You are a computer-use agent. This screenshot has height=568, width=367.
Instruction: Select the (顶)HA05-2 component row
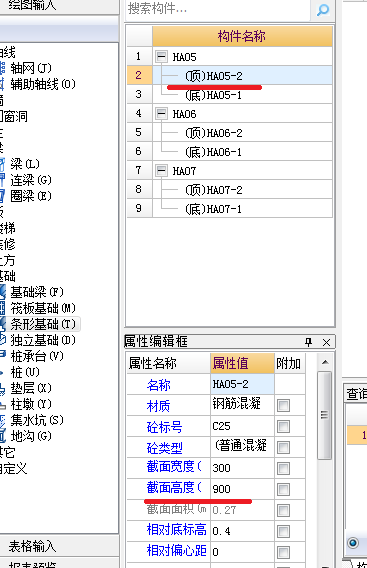pyautogui.click(x=242, y=75)
